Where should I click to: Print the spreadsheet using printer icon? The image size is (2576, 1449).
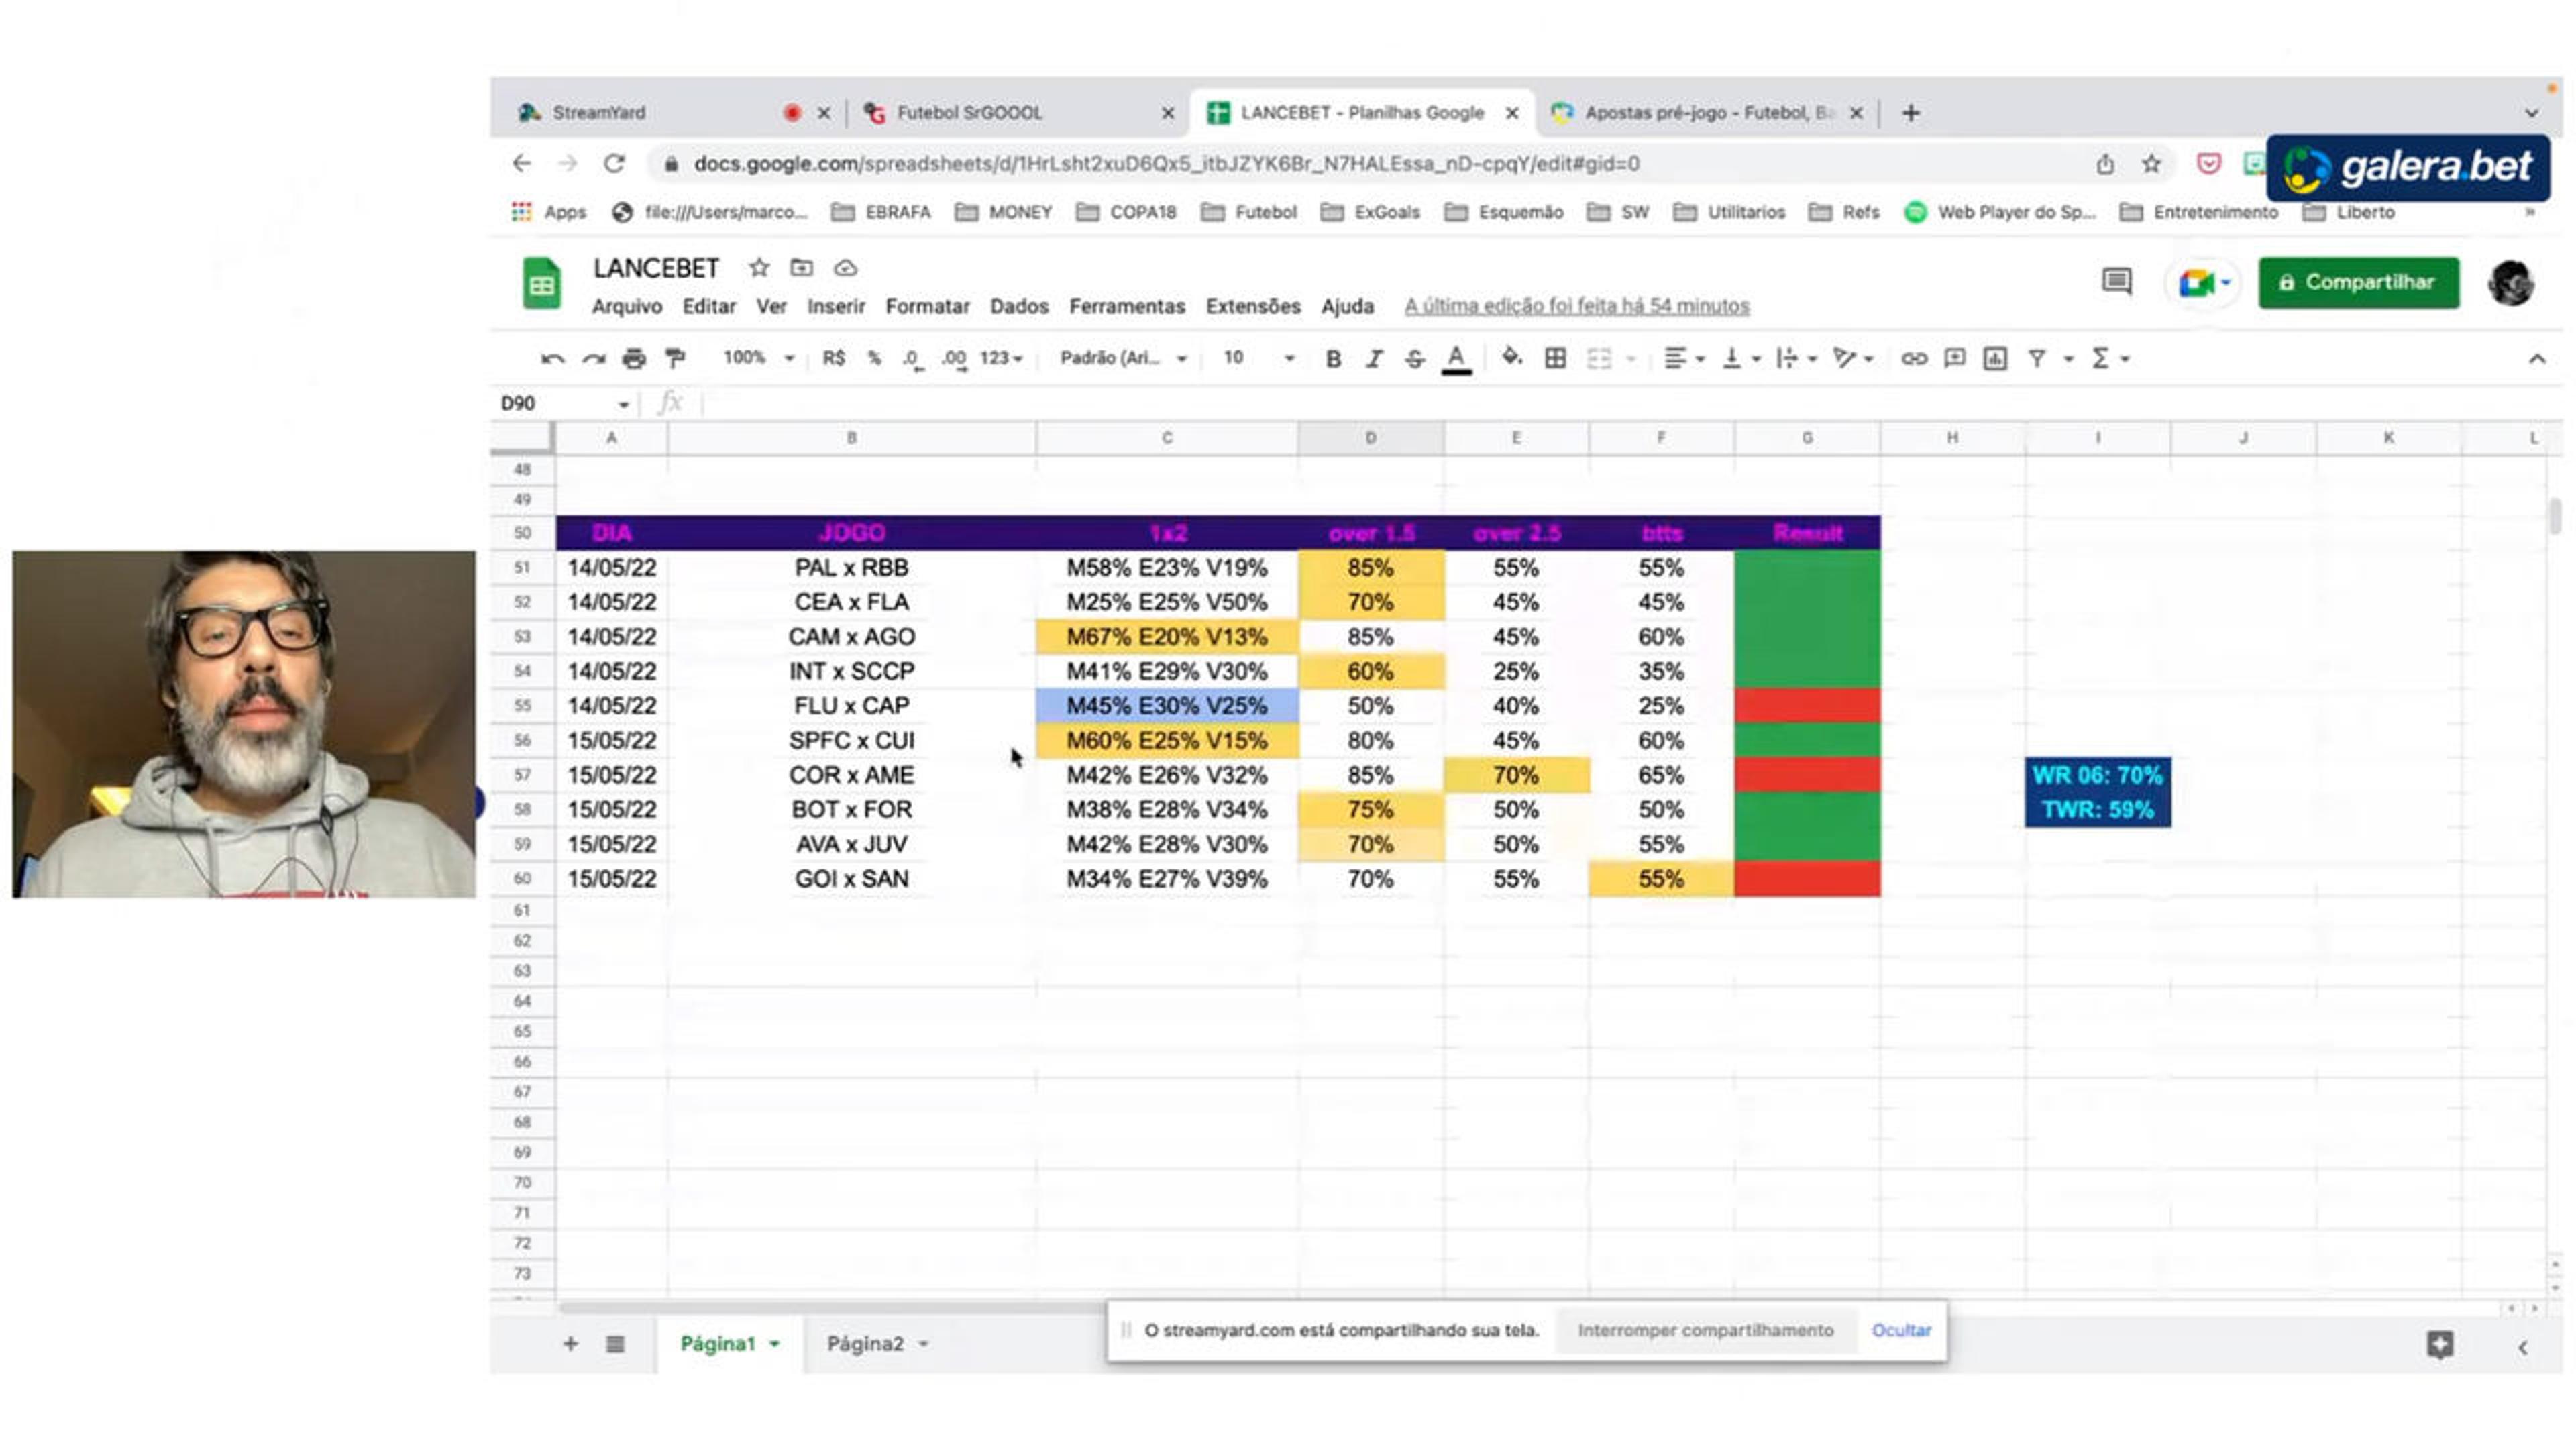pos(634,358)
